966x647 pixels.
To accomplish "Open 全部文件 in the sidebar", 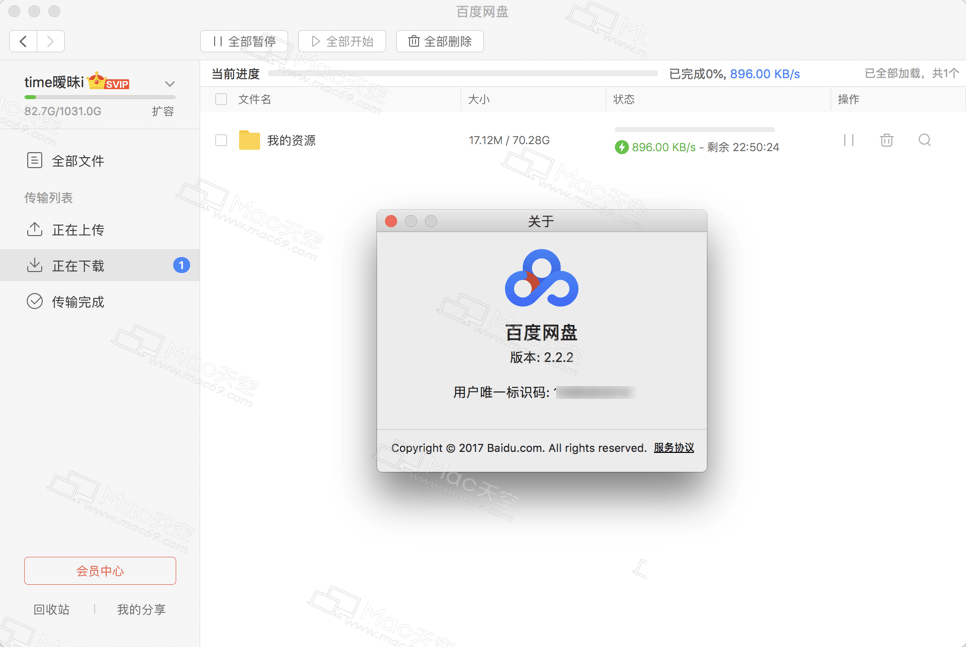I will [x=100, y=161].
